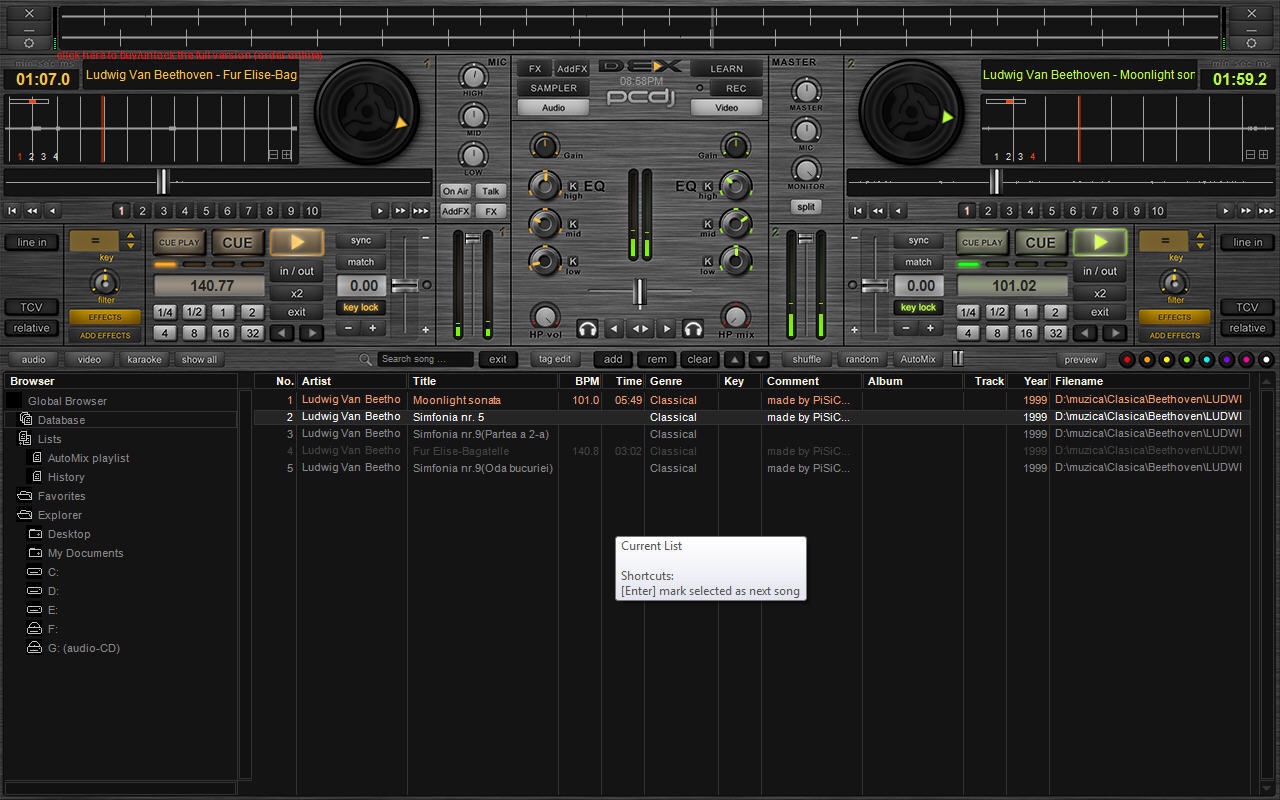Kill the left deck mid EQ
The height and width of the screenshot is (800, 1280).
click(x=574, y=224)
